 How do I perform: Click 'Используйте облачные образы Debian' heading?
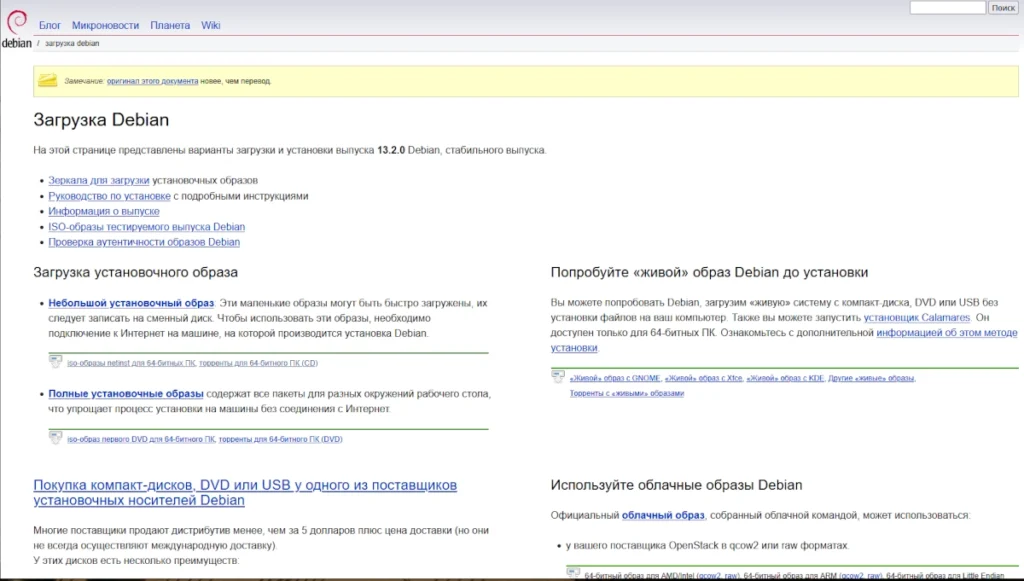[x=676, y=485]
